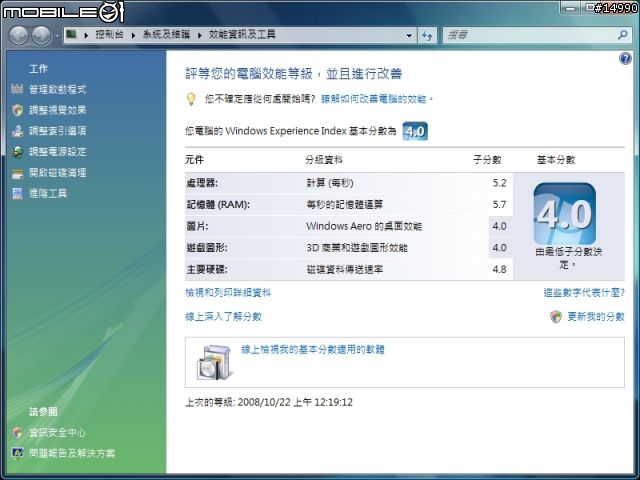This screenshot has width=640, height=480.
Task: Click '3D 商業和遊戲圖形效能' description
Action: pyautogui.click(x=357, y=248)
